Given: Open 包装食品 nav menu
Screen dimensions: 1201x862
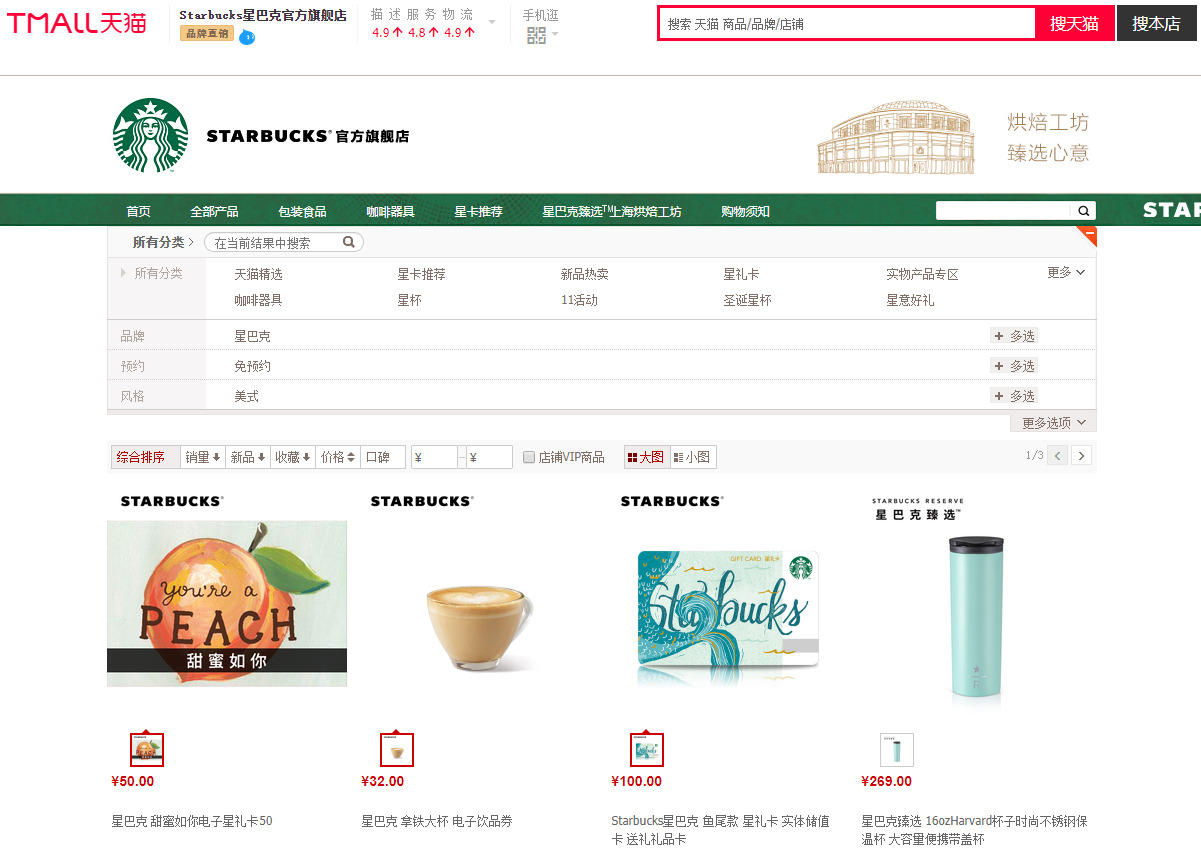Looking at the screenshot, I should click(302, 211).
